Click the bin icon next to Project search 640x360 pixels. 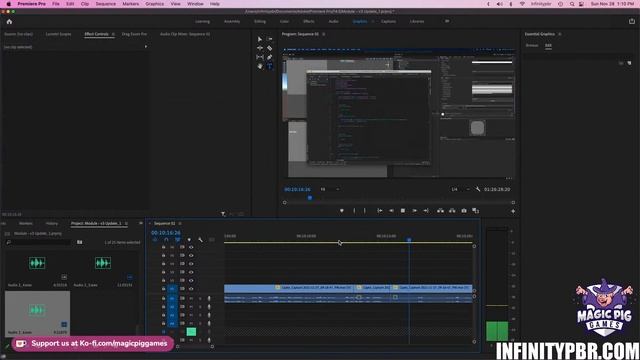pos(80,242)
